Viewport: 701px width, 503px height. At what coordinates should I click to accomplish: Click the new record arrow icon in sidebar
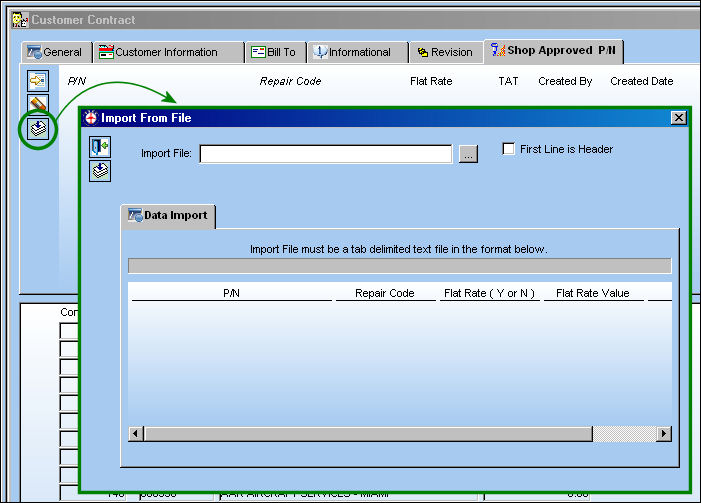click(38, 80)
